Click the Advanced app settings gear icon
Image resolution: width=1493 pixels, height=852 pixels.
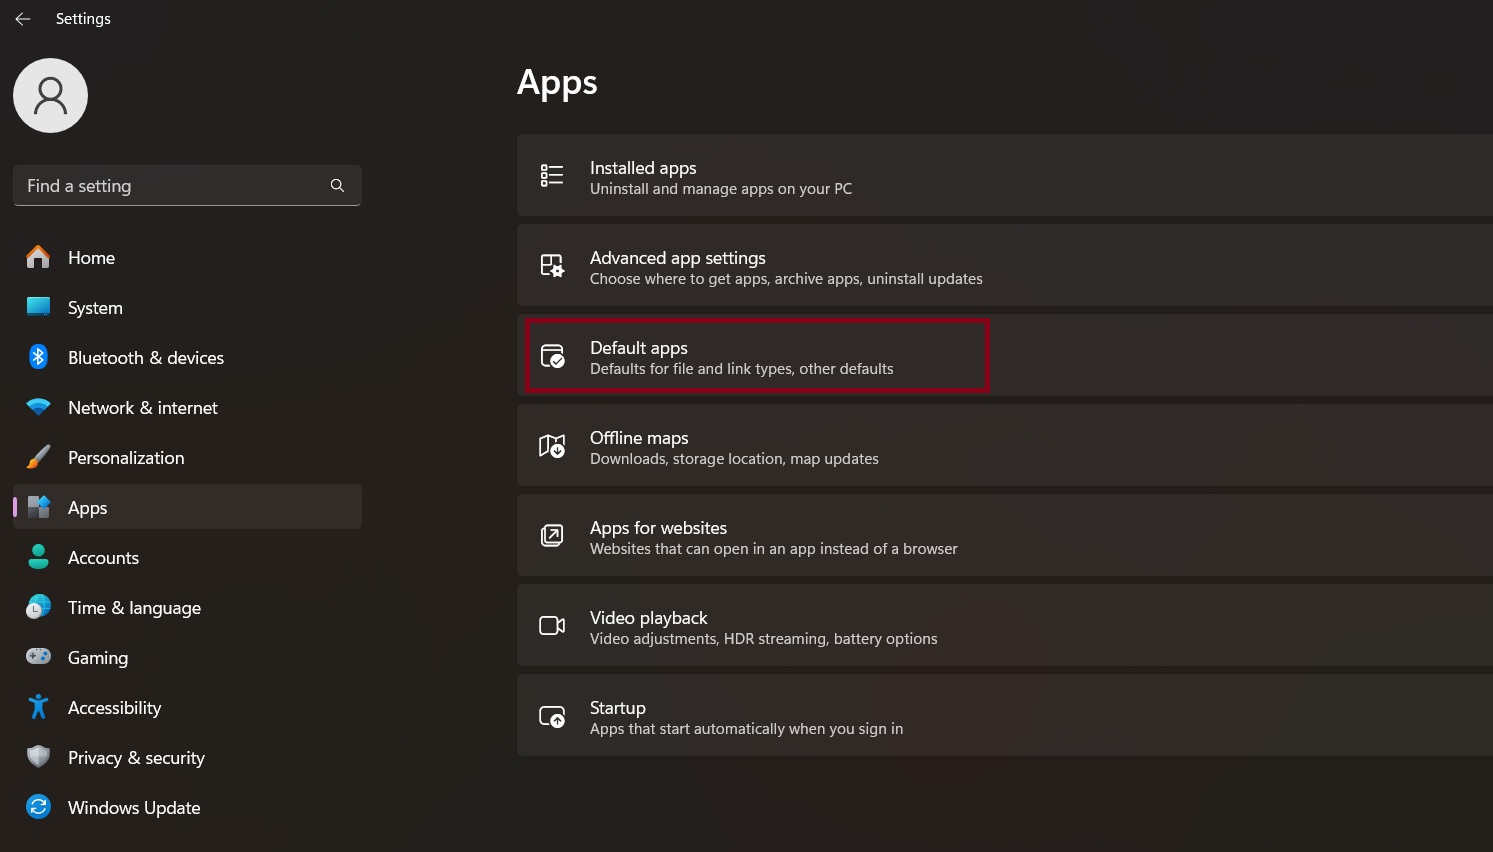551,265
